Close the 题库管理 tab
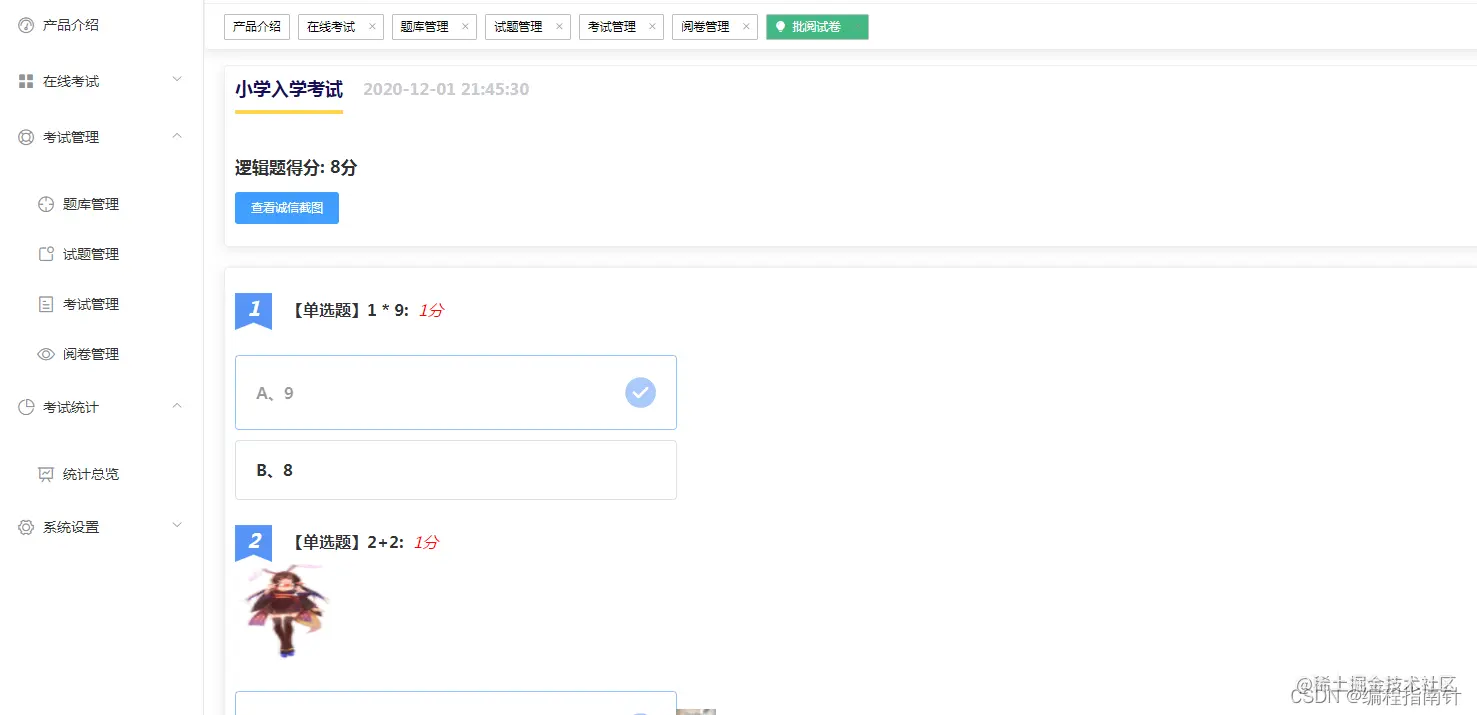Viewport: 1477px width, 715px height. coord(465,27)
